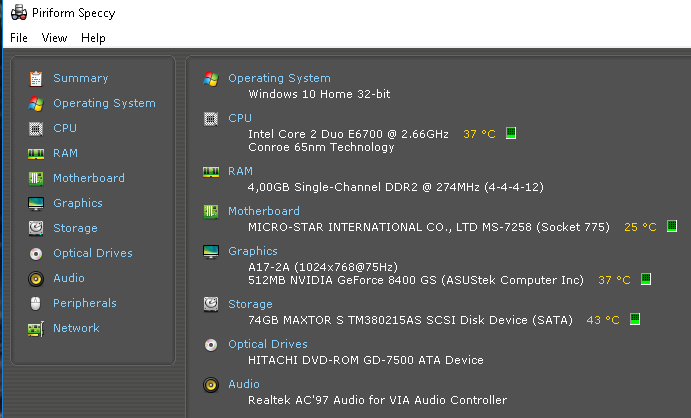Click the Peripherals mouse icon
Screen dimensions: 691x418
36,303
